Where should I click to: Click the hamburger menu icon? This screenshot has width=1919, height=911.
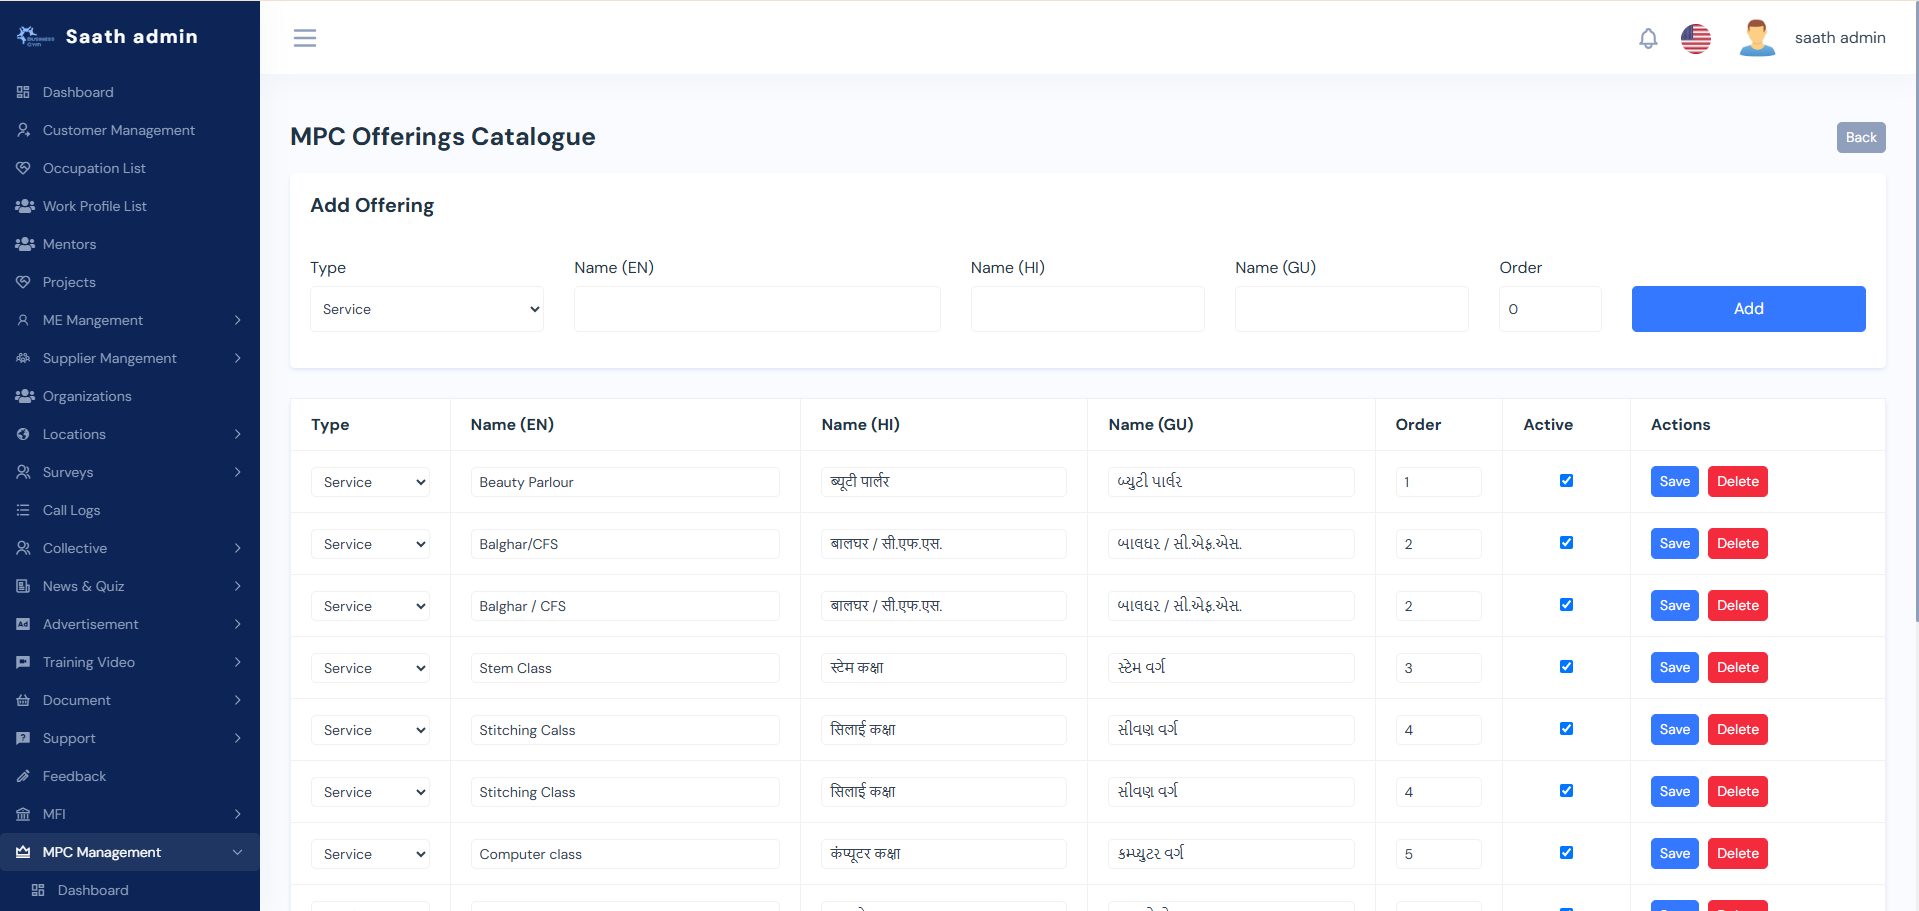(x=305, y=38)
